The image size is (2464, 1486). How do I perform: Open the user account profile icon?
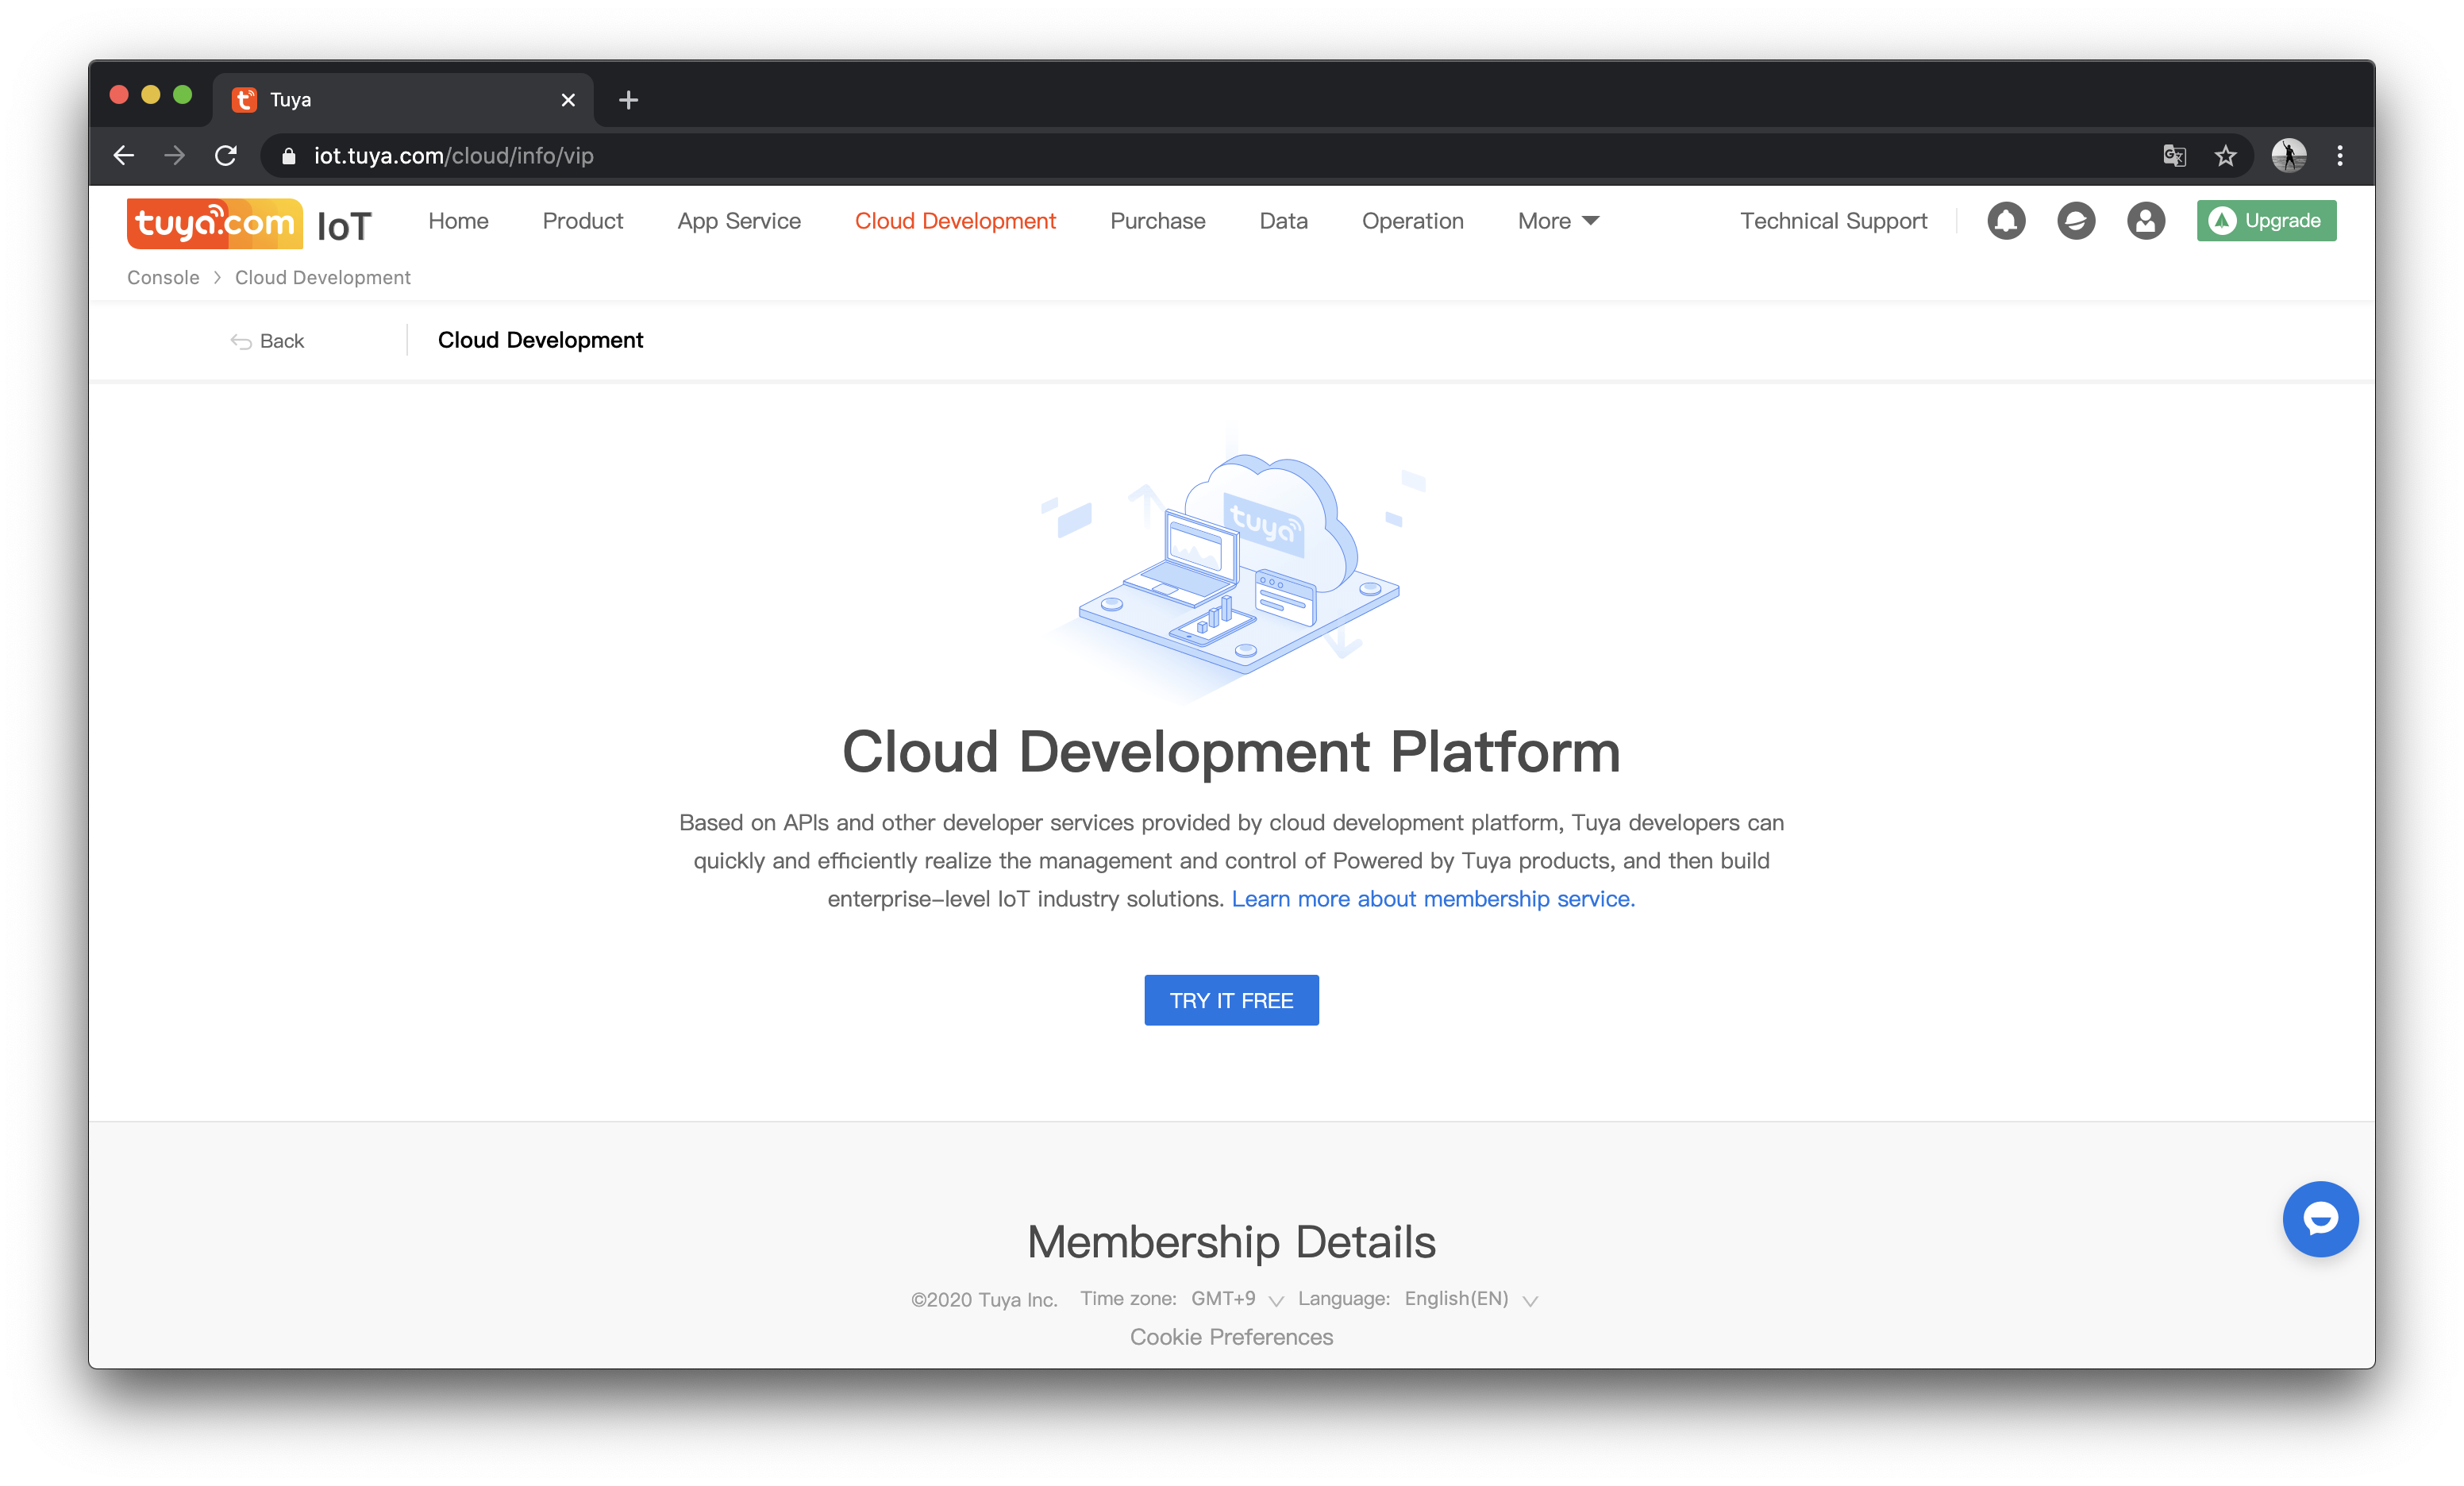[2145, 221]
